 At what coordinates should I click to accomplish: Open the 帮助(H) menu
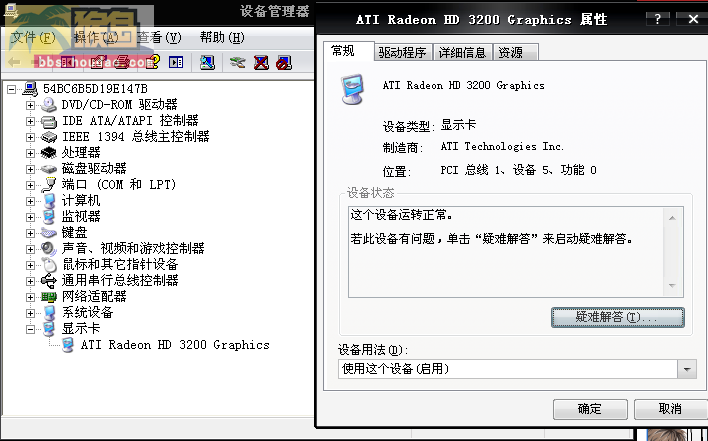click(222, 37)
